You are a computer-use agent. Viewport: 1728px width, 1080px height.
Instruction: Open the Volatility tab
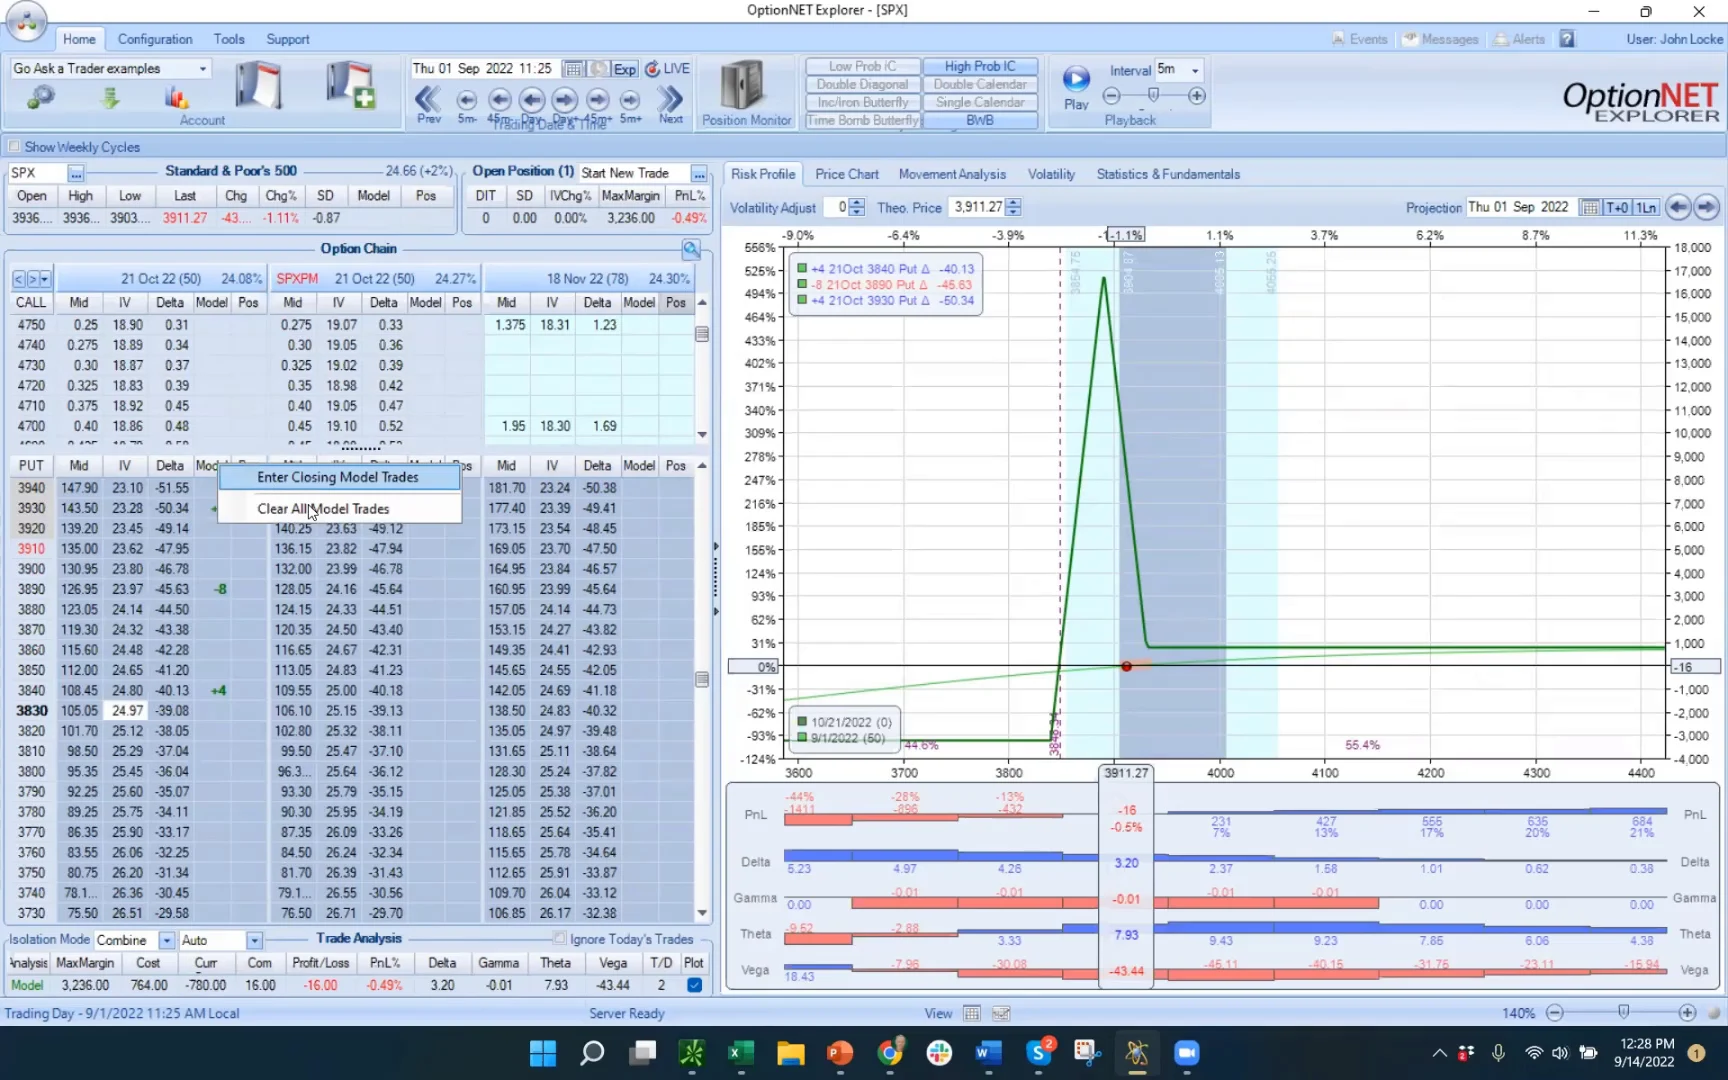(1051, 174)
